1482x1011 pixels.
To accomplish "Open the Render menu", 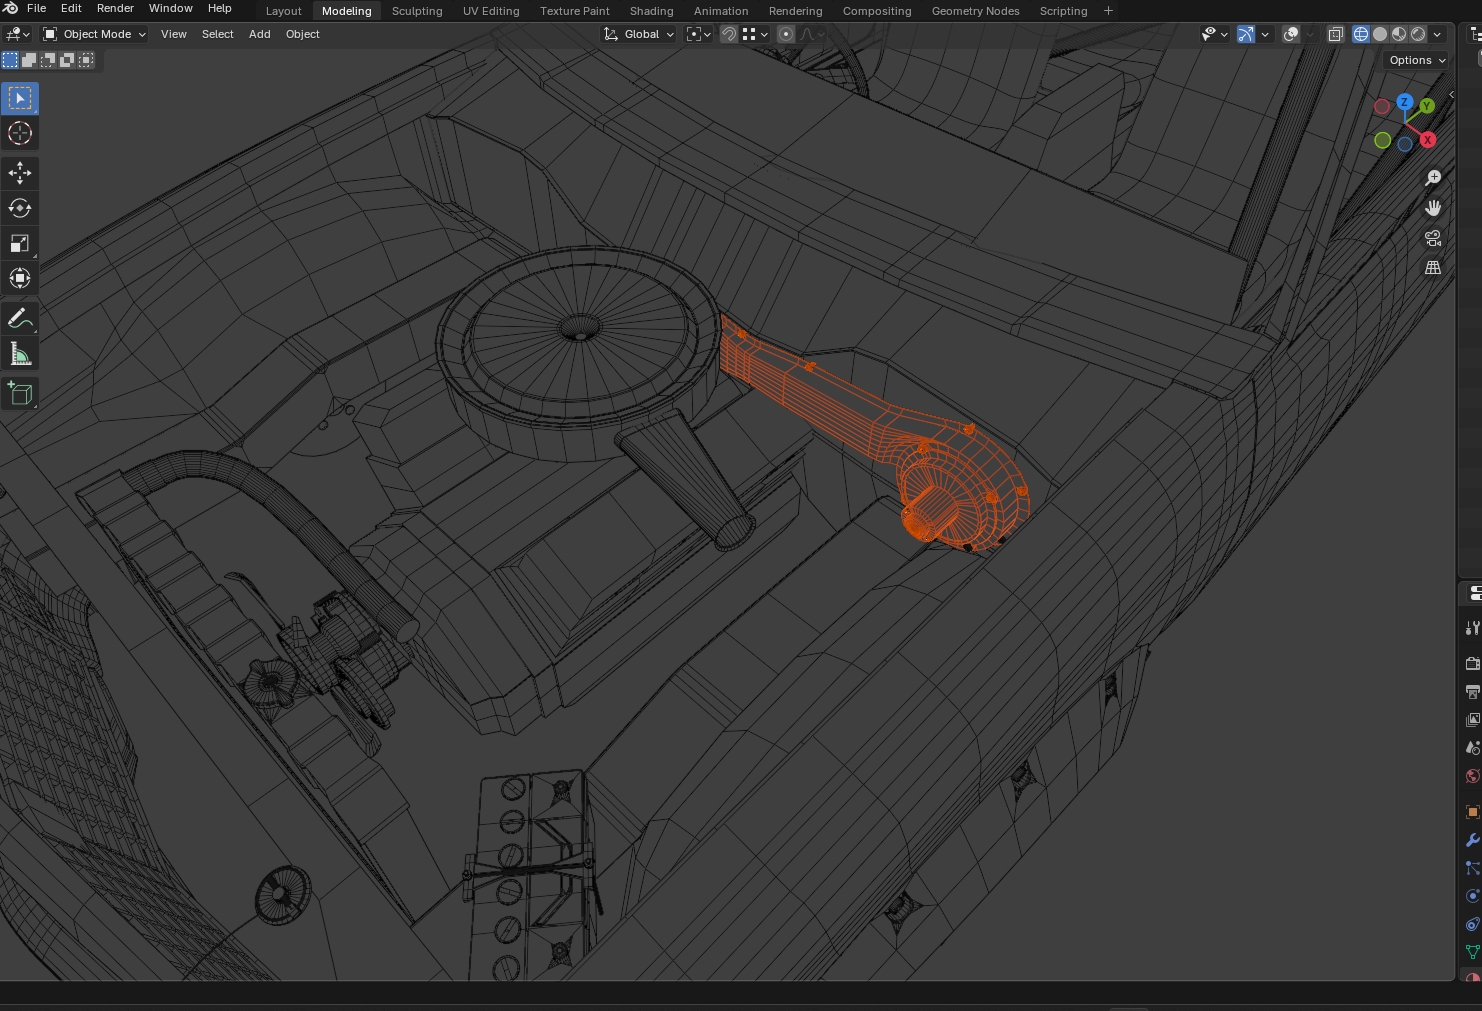I will click(115, 8).
